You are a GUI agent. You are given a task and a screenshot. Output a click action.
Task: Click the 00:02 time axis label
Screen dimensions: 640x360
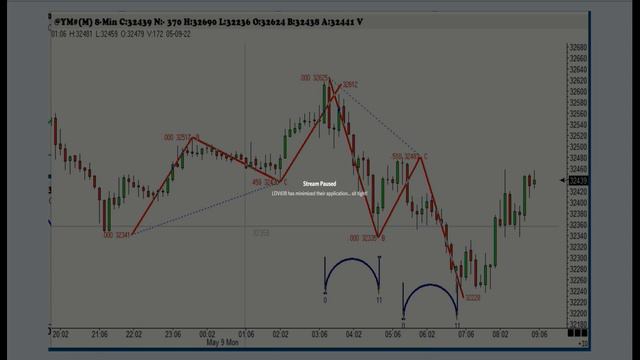click(207, 335)
